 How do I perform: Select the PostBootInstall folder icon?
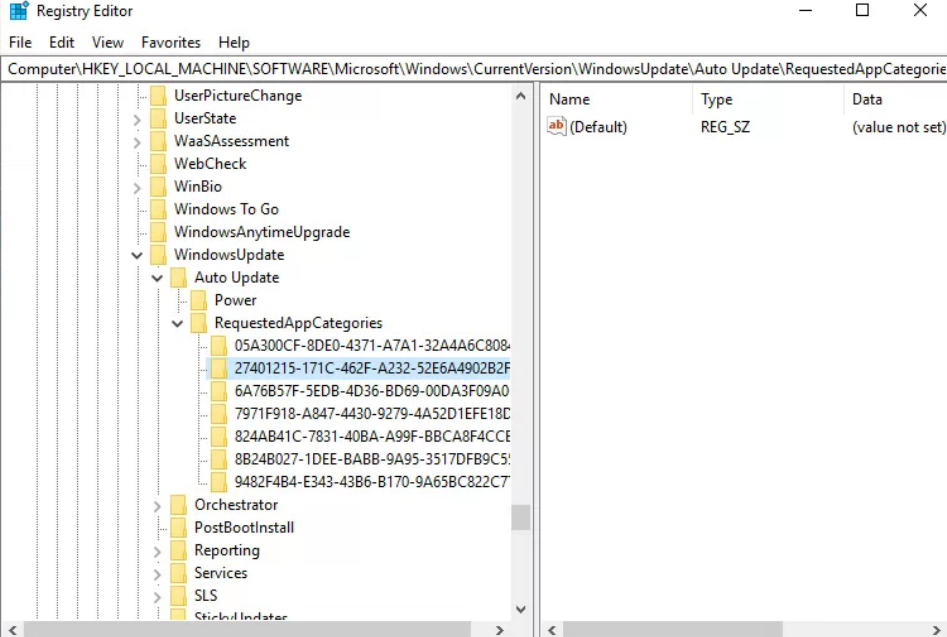178,528
